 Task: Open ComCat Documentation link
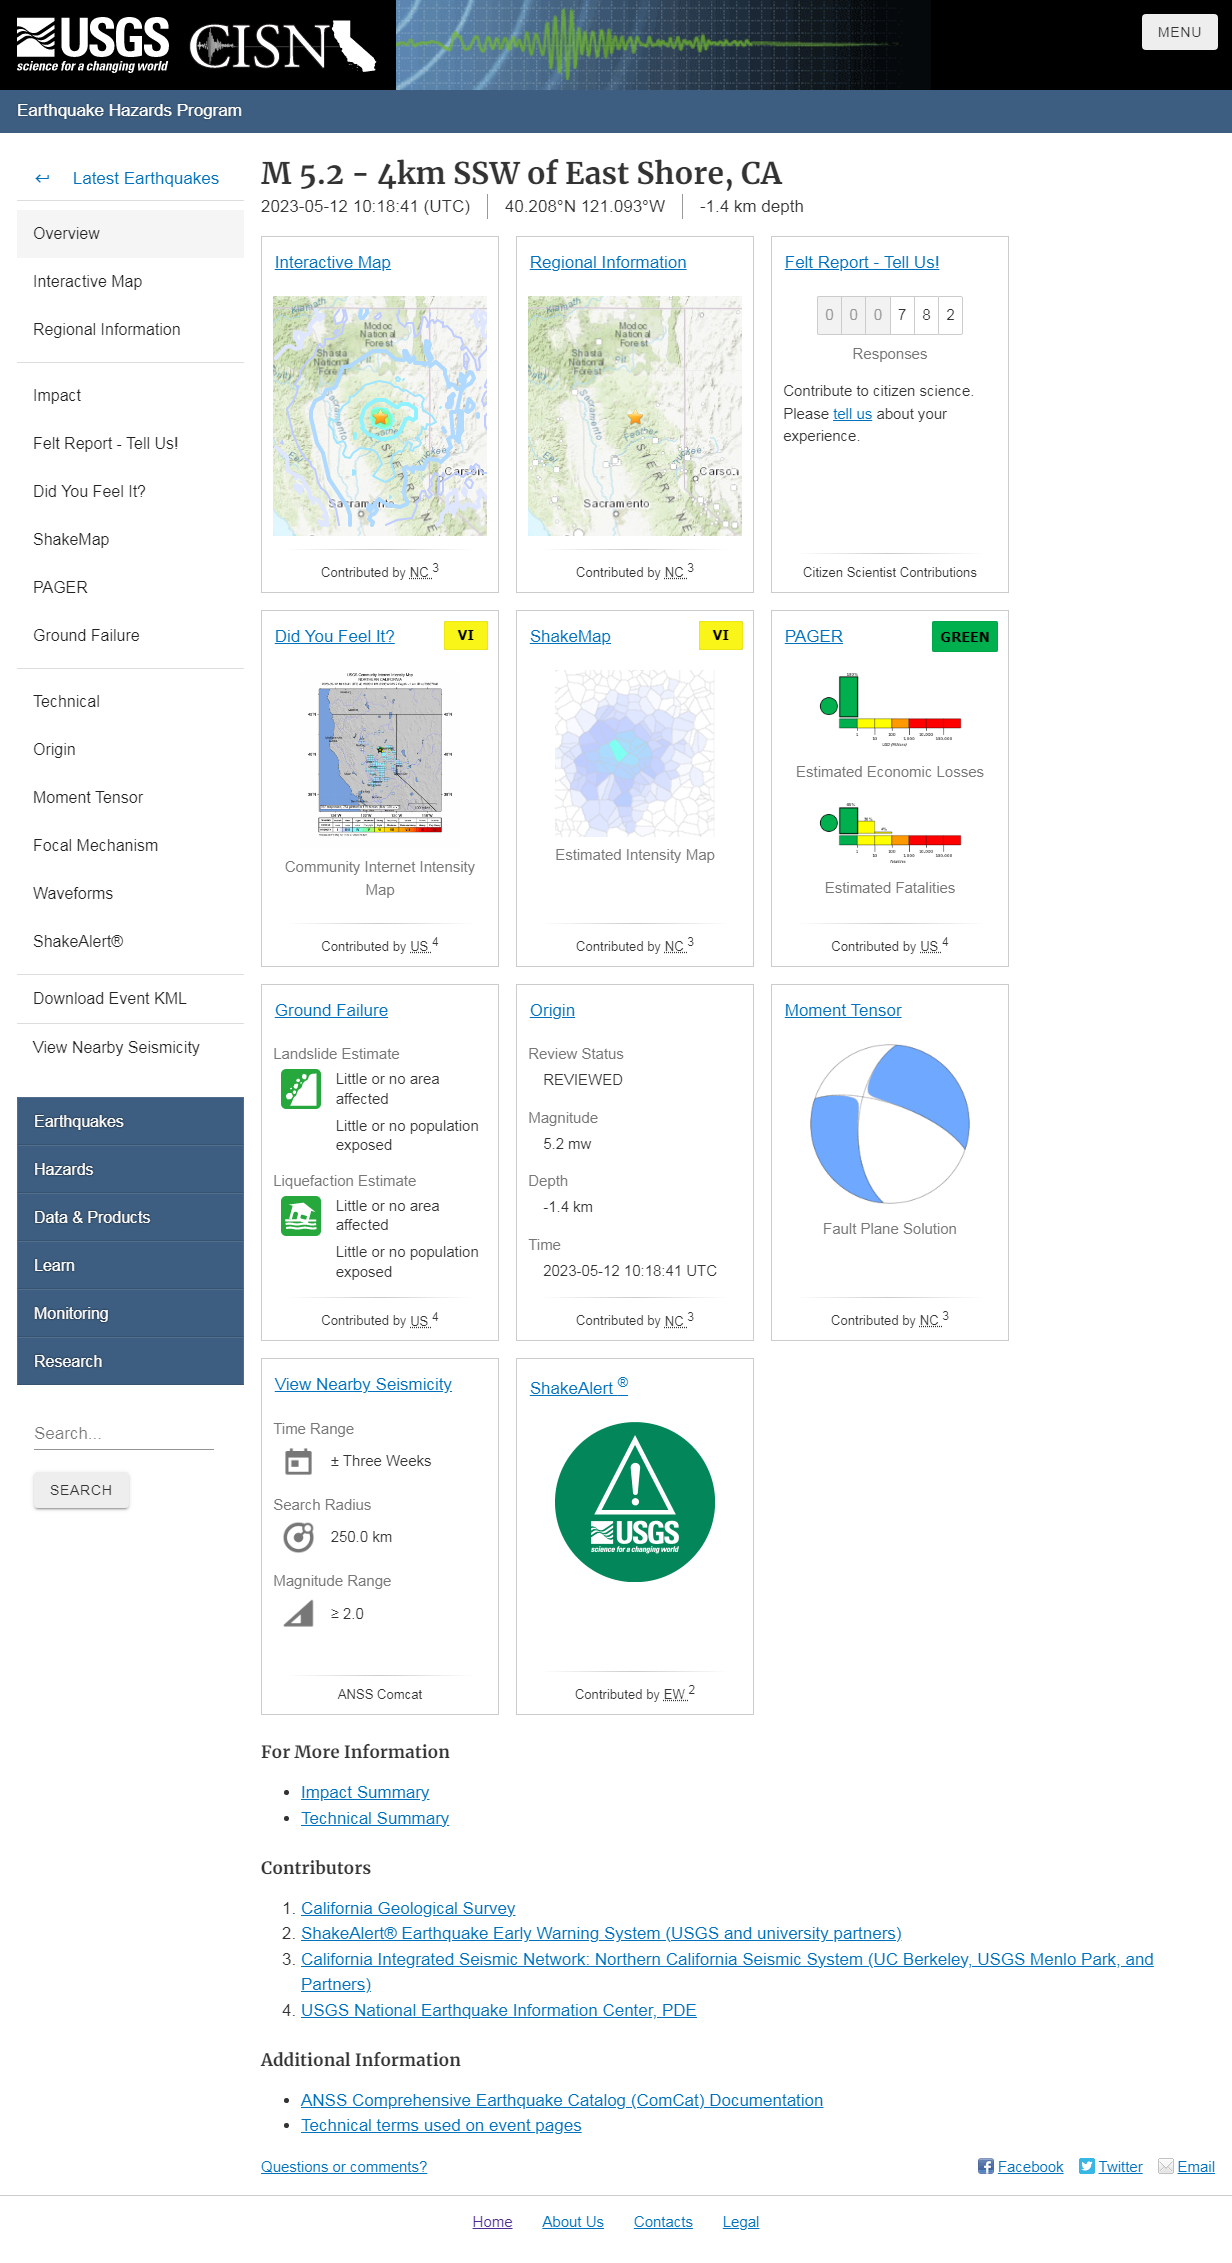tap(562, 2100)
